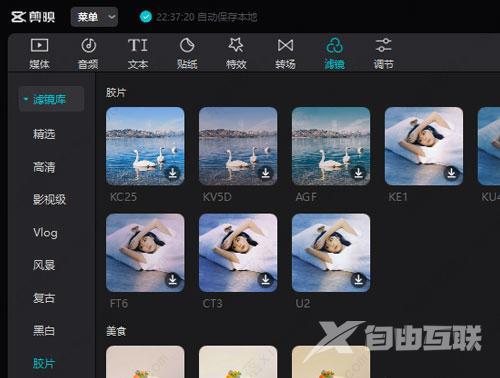
Task: Click the 胶片 section heading
Action: pyautogui.click(x=116, y=92)
